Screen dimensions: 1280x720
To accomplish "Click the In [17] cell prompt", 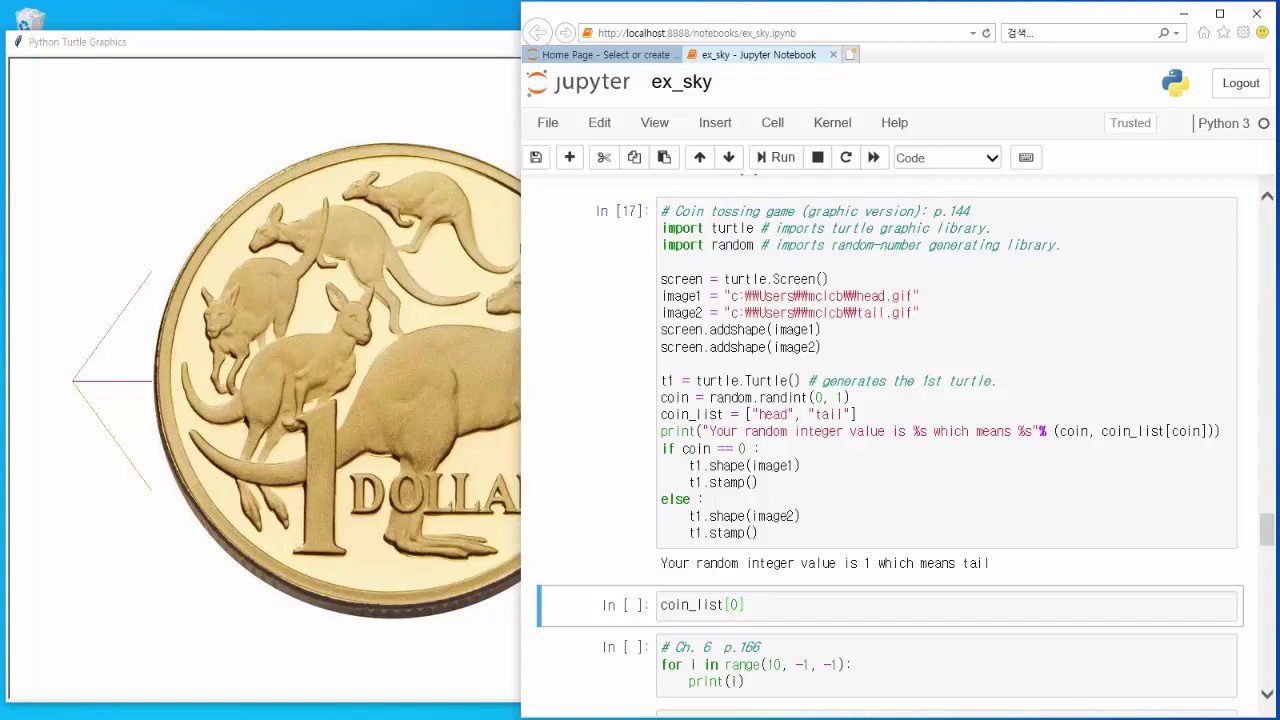I will [x=622, y=211].
